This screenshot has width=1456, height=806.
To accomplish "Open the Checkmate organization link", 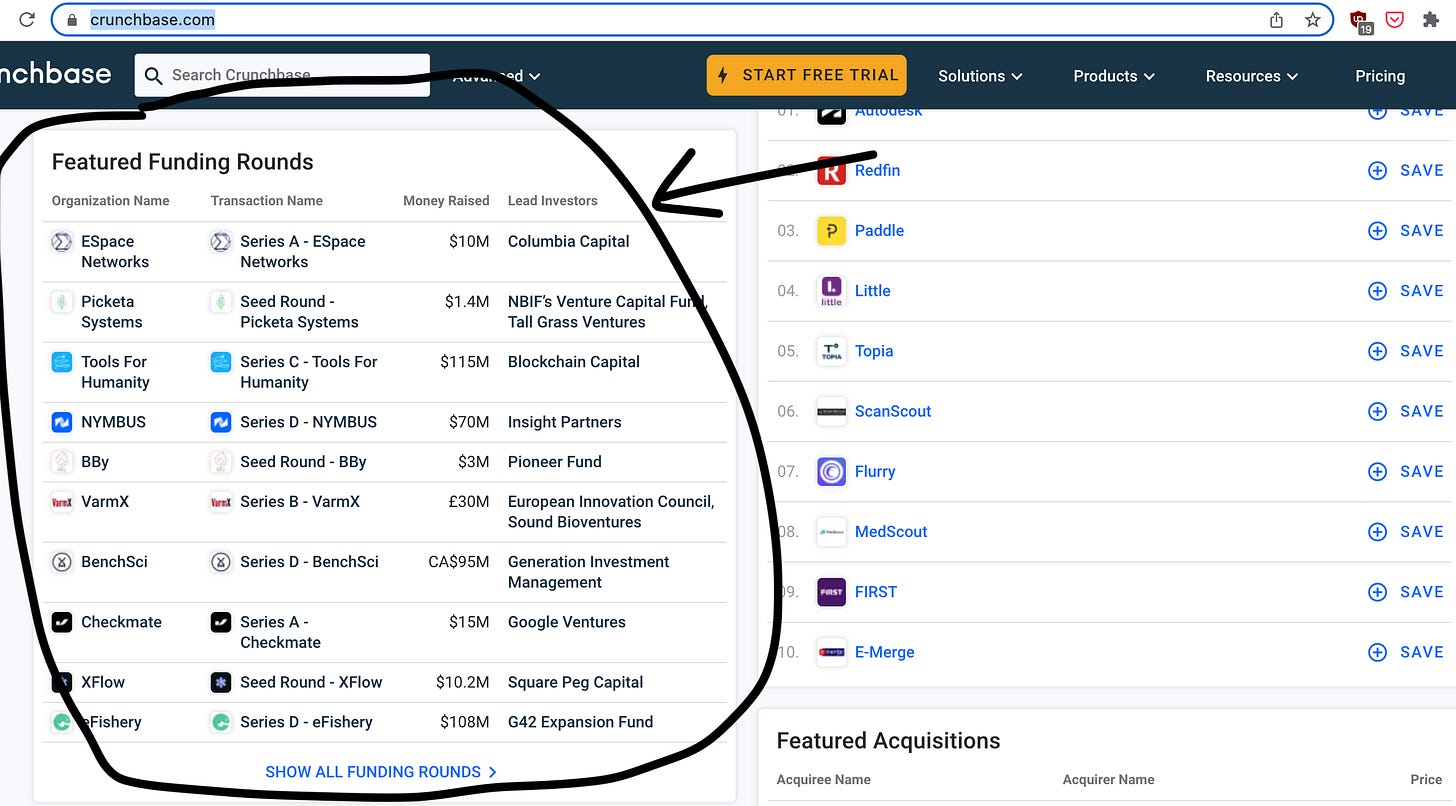I will [121, 622].
